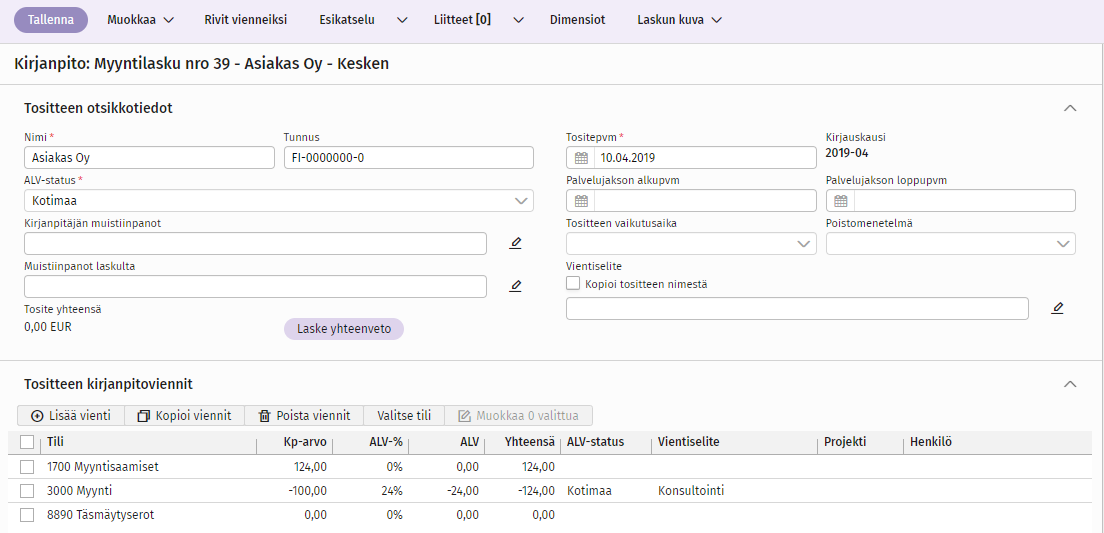The width and height of the screenshot is (1104, 533).
Task: Check the 1700 Myyntisaamiset row checkbox
Action: (27, 466)
